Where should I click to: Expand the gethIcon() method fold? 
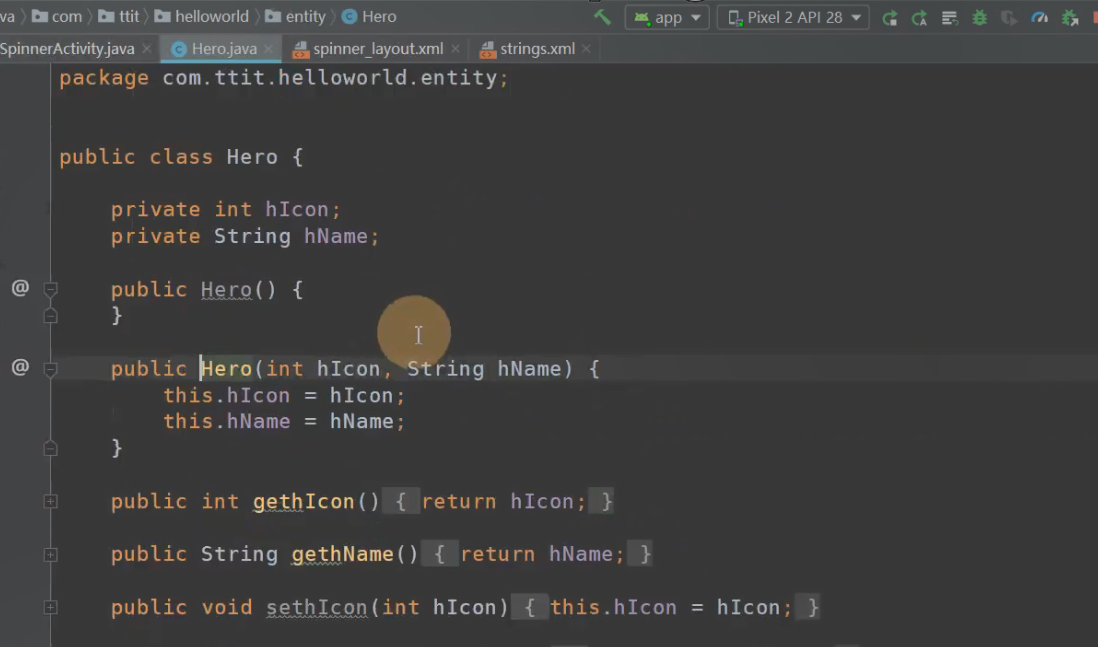click(x=50, y=501)
